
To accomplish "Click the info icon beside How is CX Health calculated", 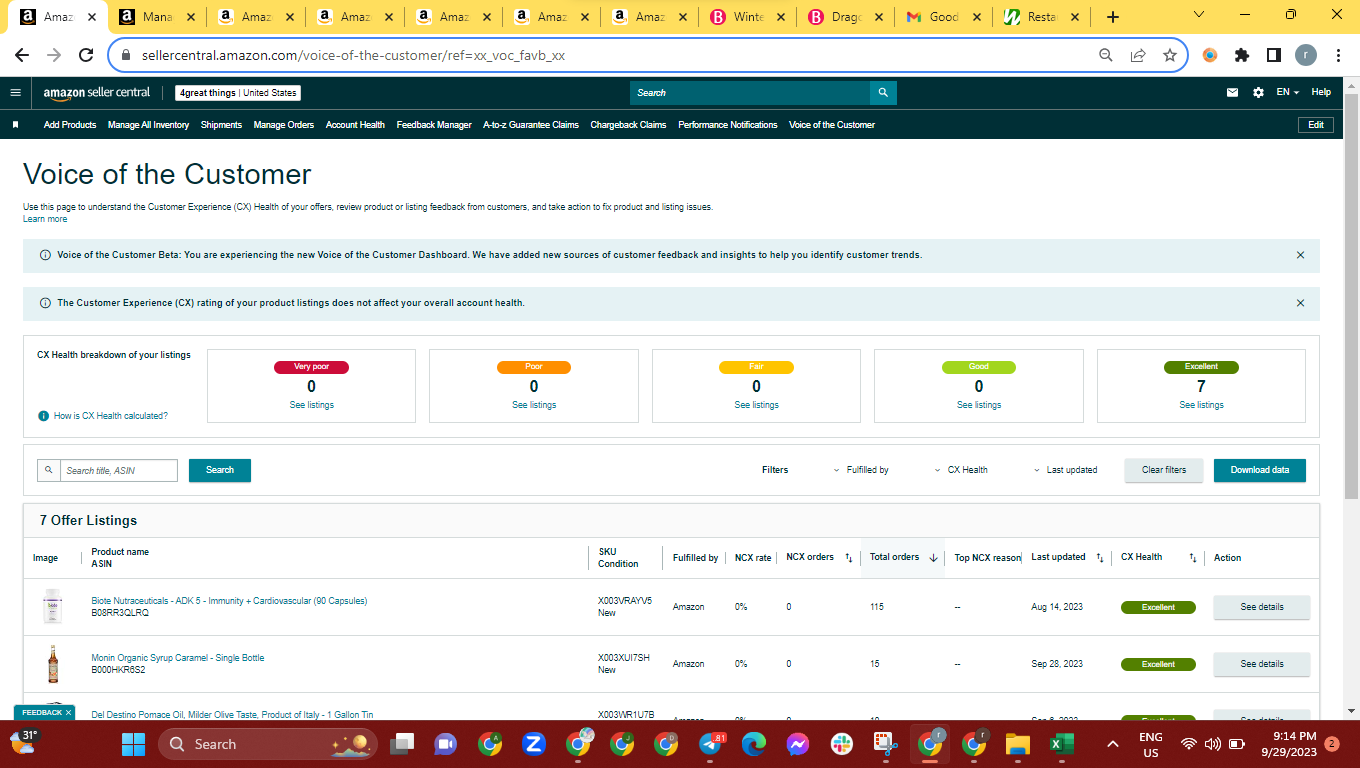I will pos(43,416).
